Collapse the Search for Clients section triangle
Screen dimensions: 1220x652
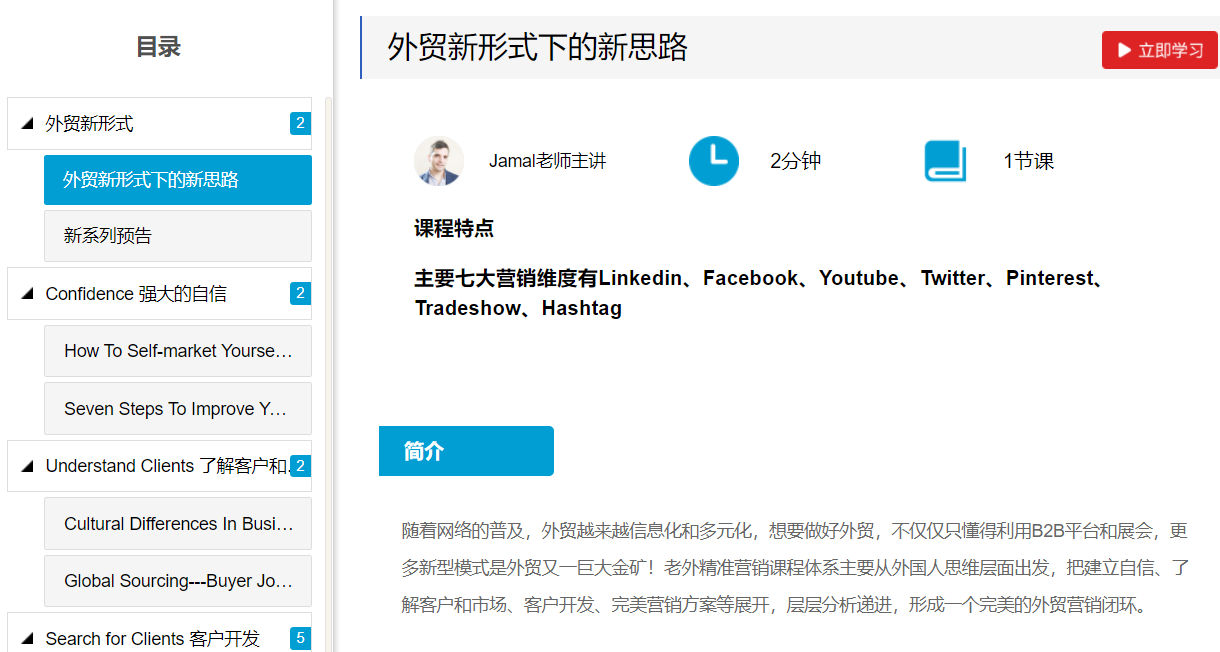click(x=27, y=638)
